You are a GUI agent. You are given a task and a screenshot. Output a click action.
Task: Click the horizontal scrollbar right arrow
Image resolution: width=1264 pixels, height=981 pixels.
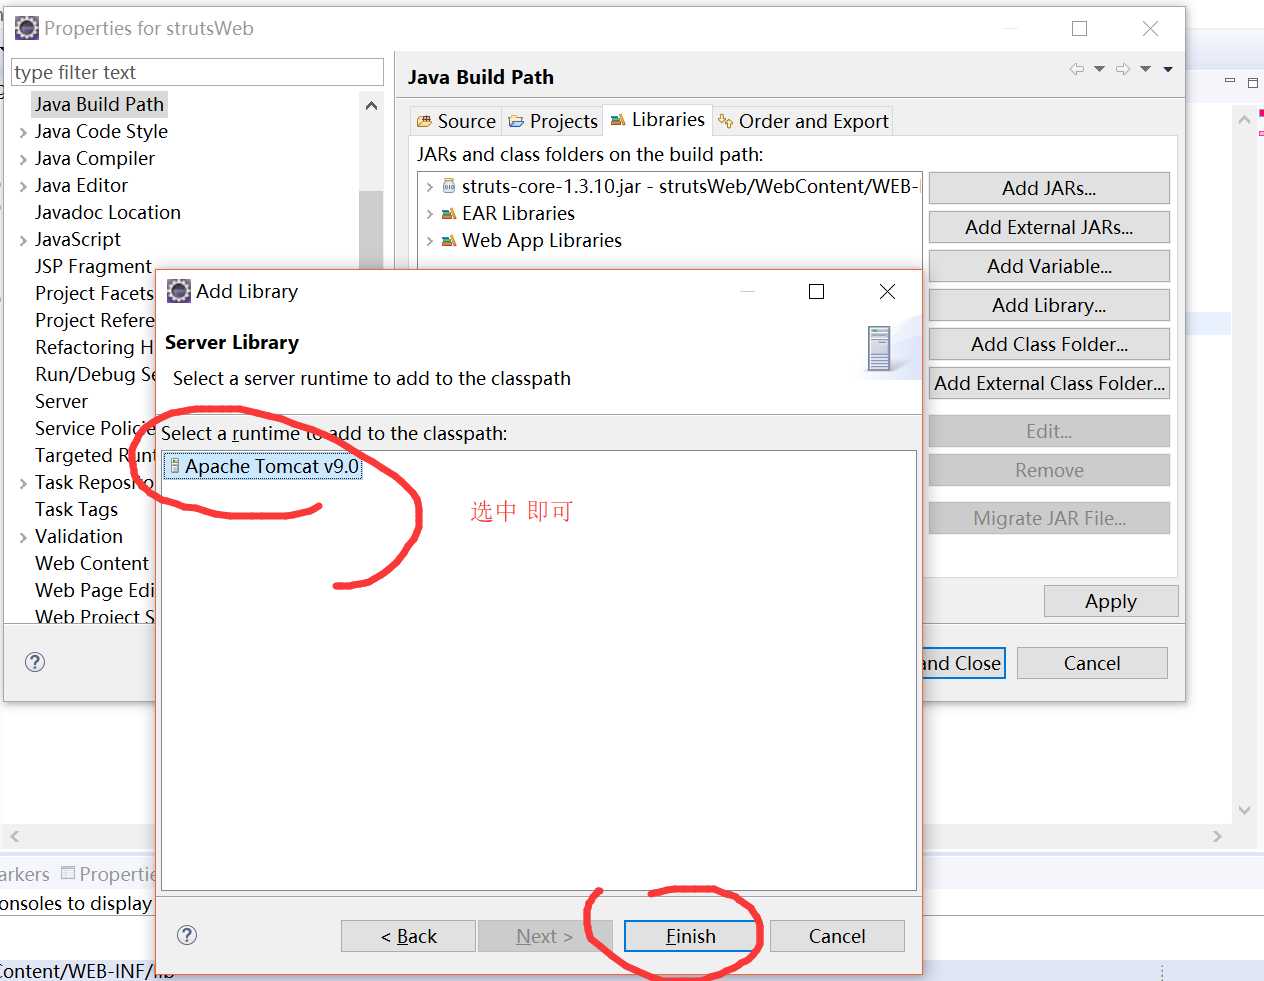click(x=1217, y=836)
